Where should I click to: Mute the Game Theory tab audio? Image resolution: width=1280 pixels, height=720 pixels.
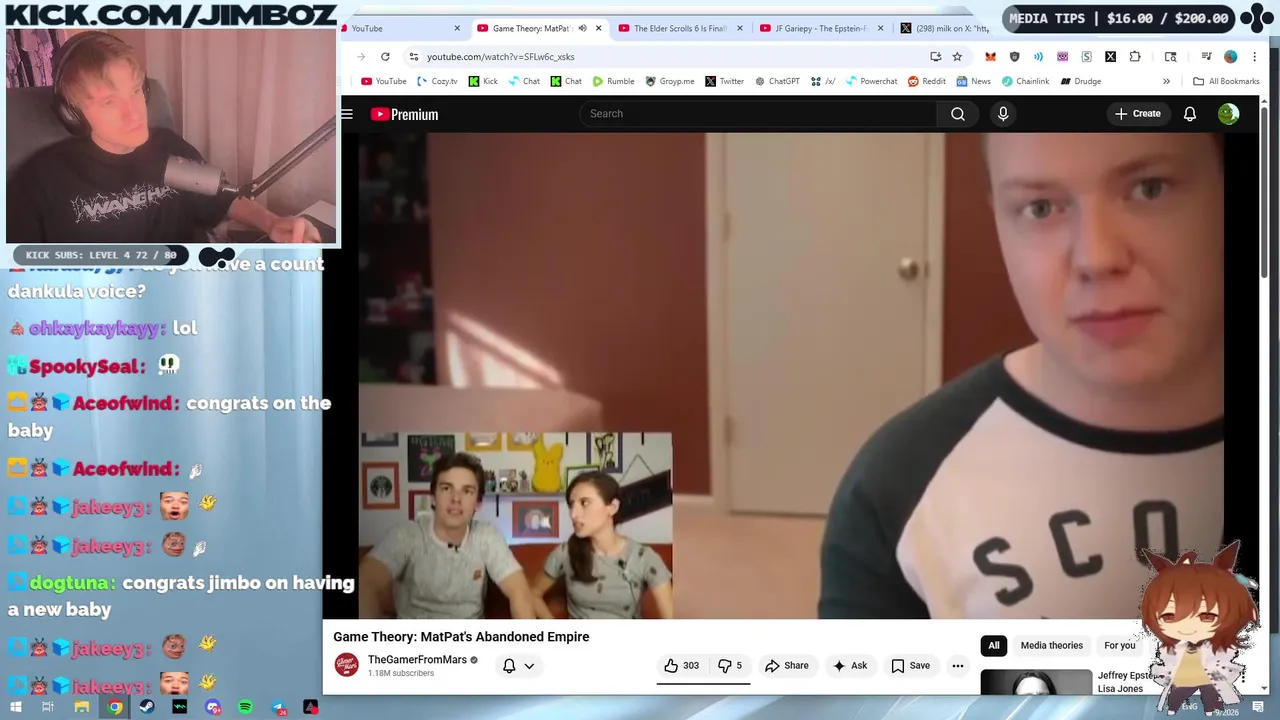582,28
